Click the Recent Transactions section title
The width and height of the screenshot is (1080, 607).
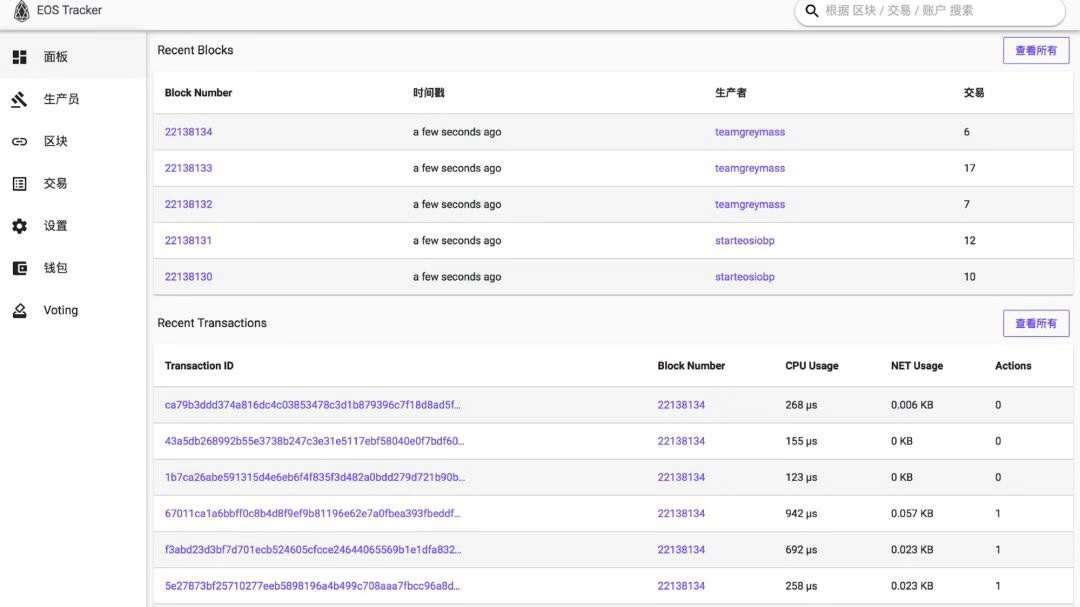click(211, 323)
